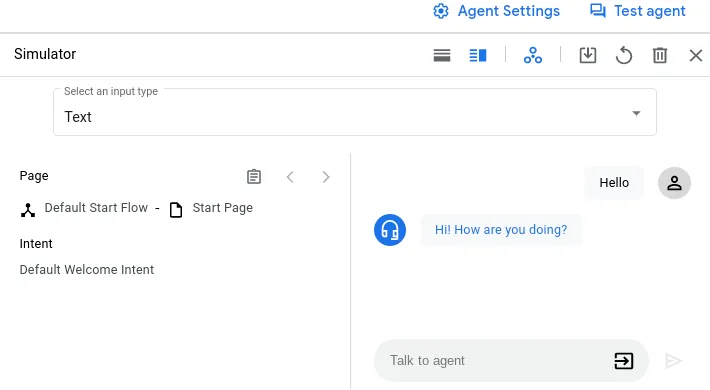This screenshot has height=390, width=710.
Task: Switch simulator to single-column view
Action: (442, 55)
